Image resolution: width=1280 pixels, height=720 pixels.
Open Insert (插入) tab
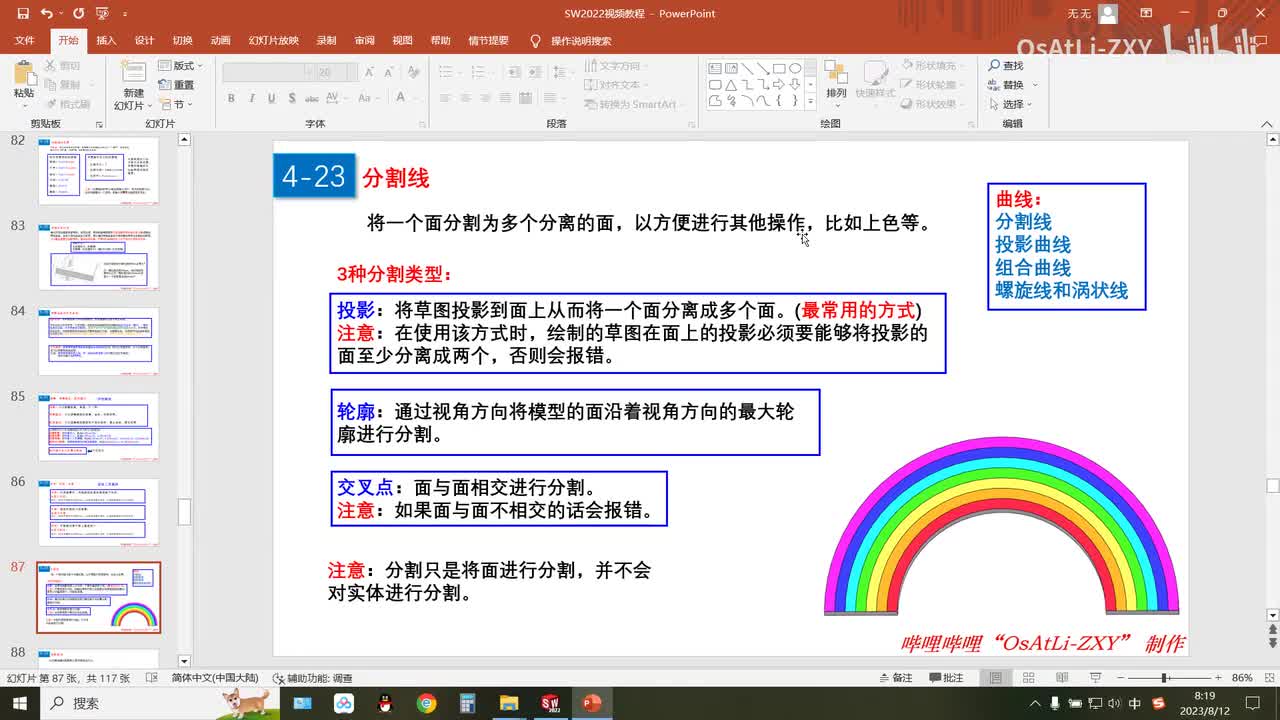pos(107,41)
